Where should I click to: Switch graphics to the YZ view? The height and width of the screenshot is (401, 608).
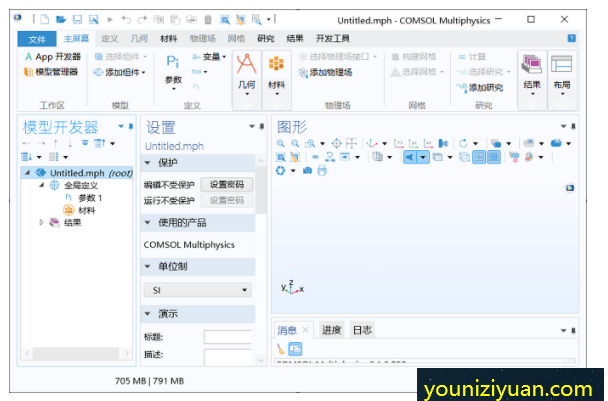(x=413, y=143)
